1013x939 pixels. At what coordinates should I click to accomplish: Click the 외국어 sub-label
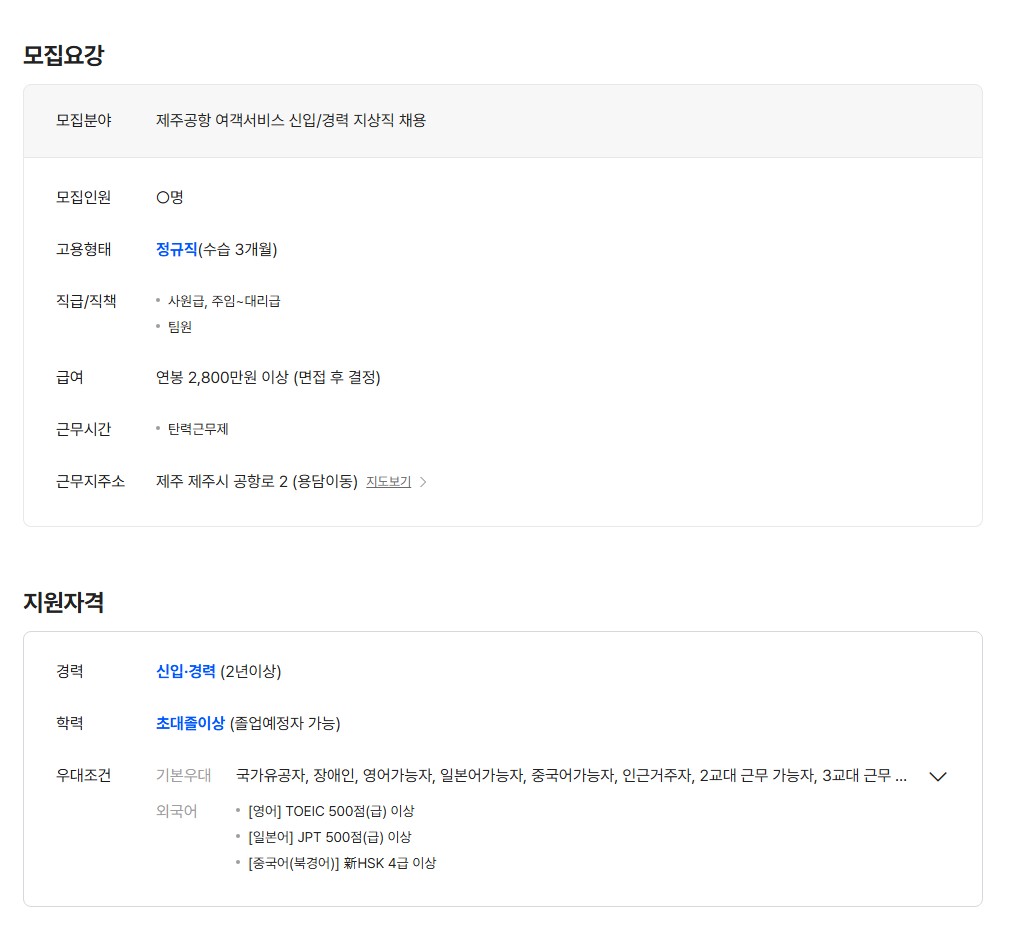[176, 811]
